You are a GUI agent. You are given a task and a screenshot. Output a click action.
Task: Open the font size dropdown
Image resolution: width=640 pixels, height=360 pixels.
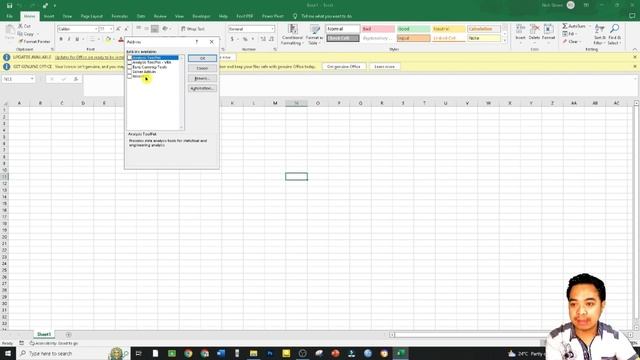point(111,29)
